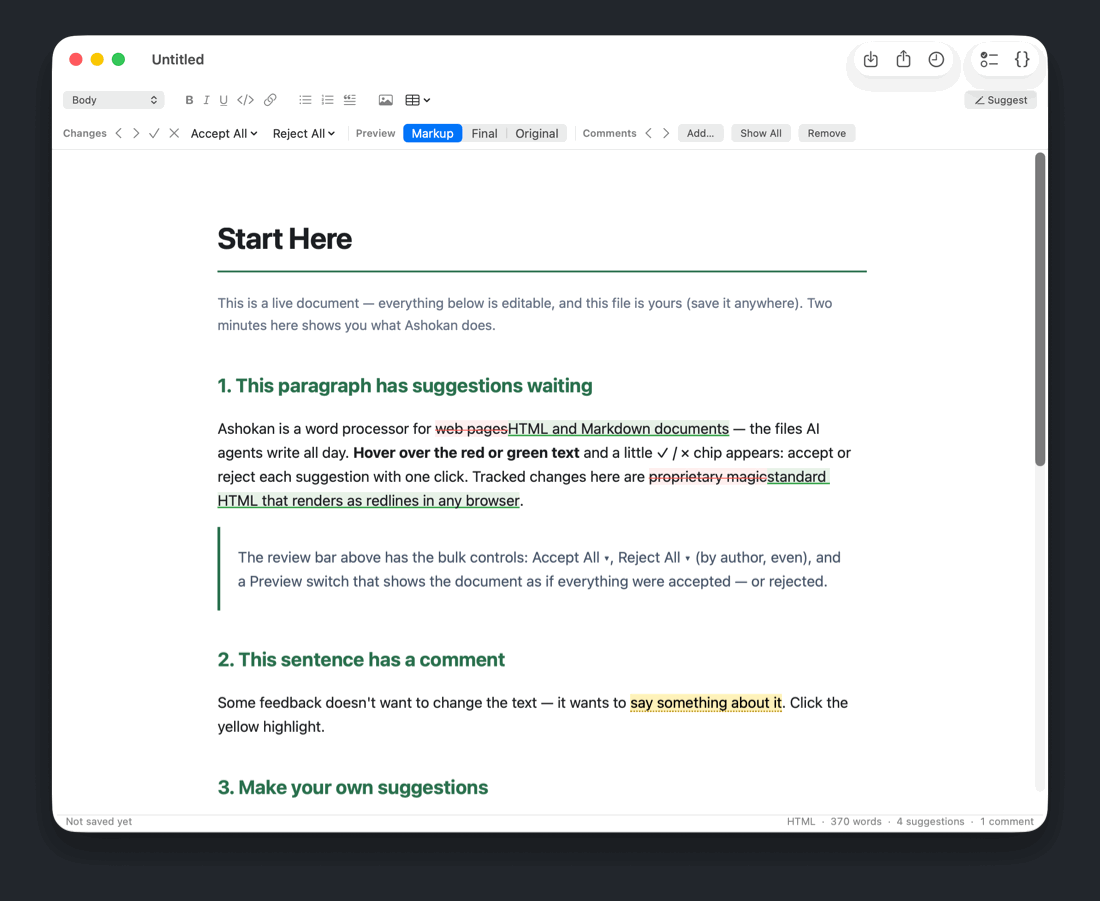
Task: Expand the Accept All dropdown
Action: [224, 133]
